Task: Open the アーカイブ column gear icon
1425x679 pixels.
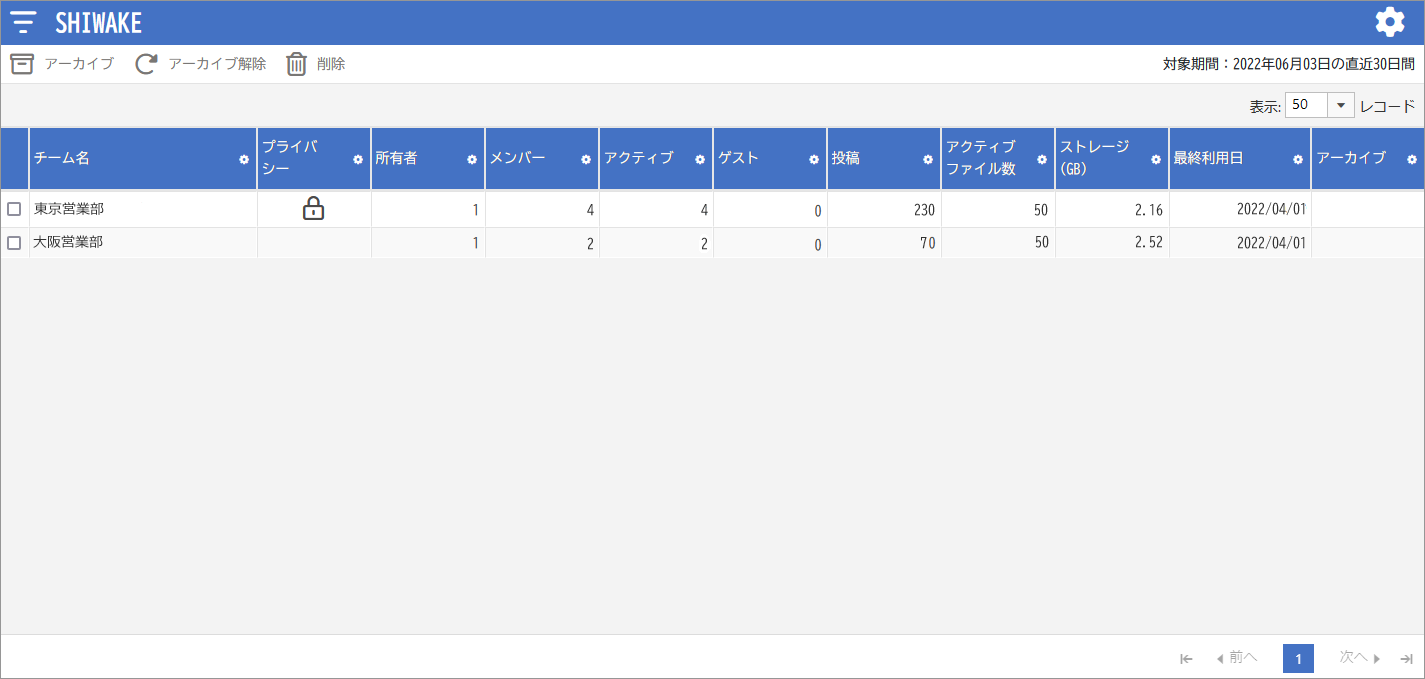Action: point(1411,158)
